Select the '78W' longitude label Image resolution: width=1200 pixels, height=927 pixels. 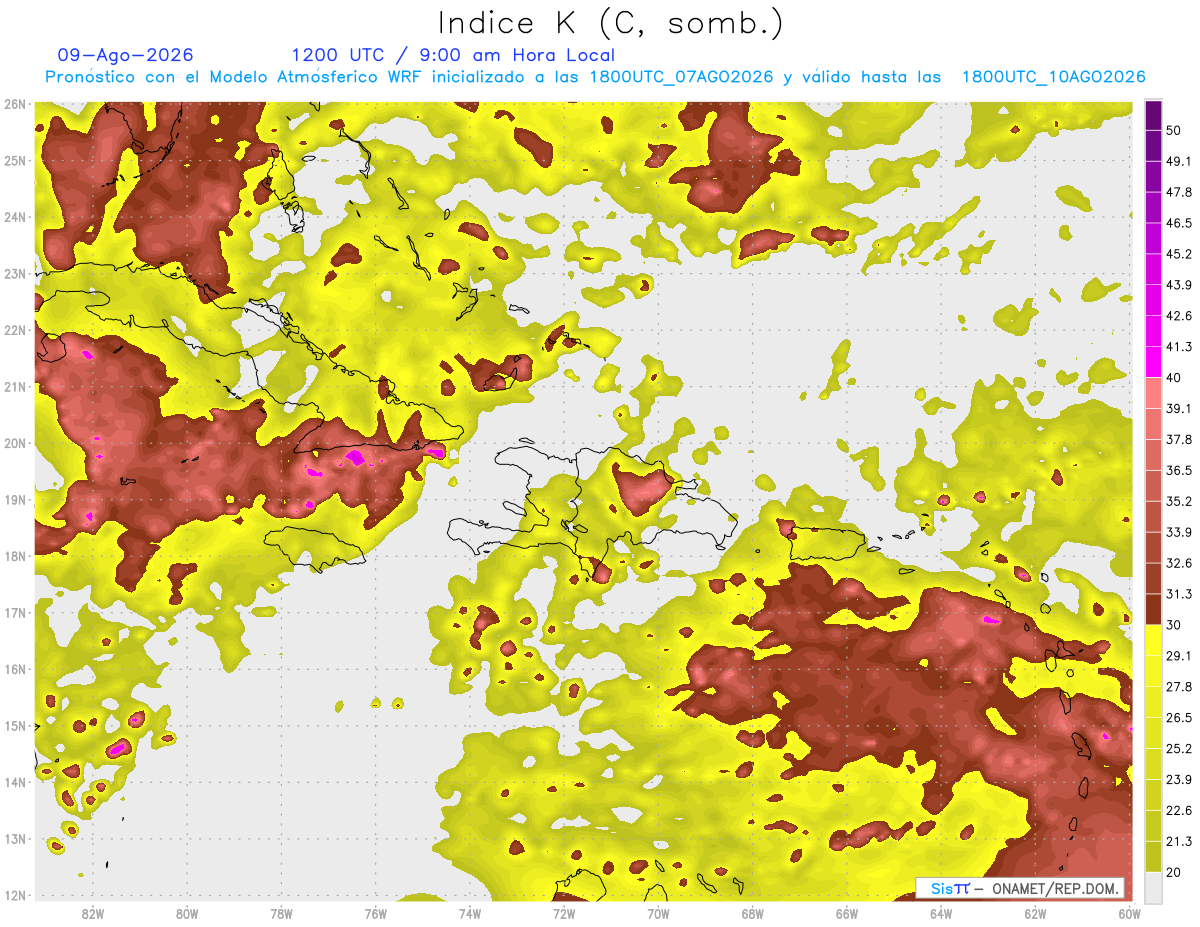[x=281, y=914]
